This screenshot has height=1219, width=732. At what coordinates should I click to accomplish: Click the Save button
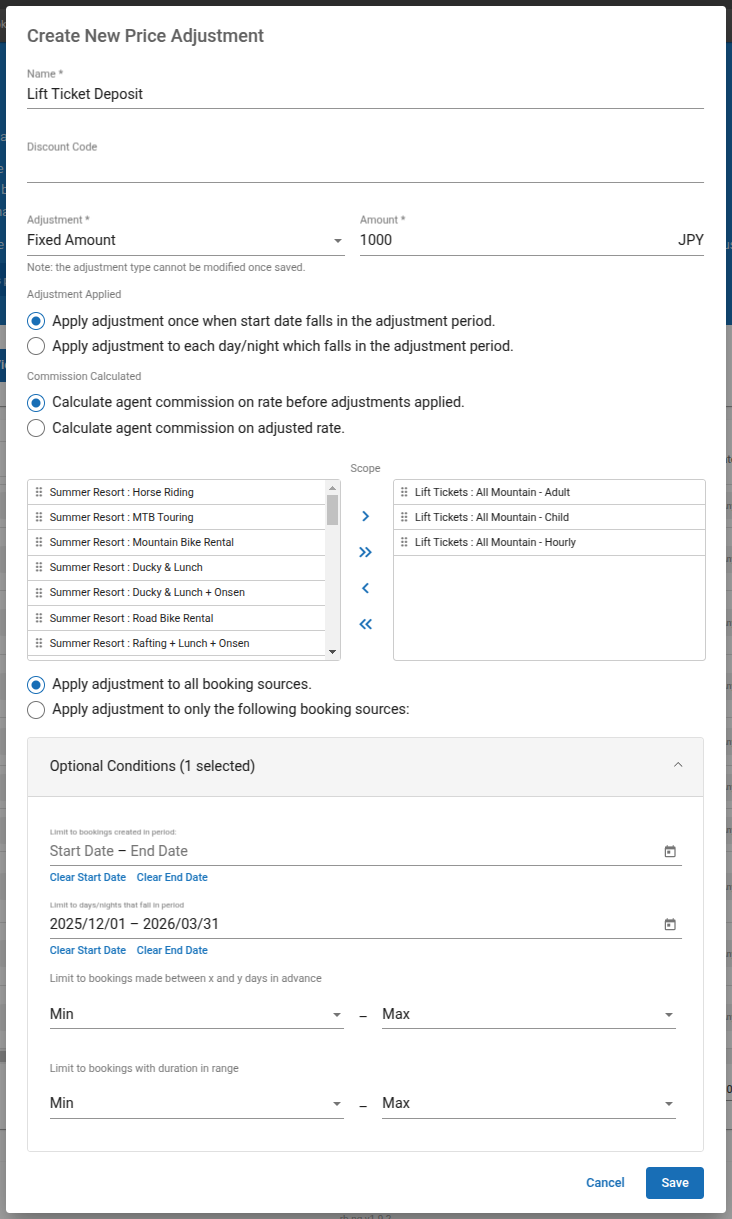[x=674, y=1183]
